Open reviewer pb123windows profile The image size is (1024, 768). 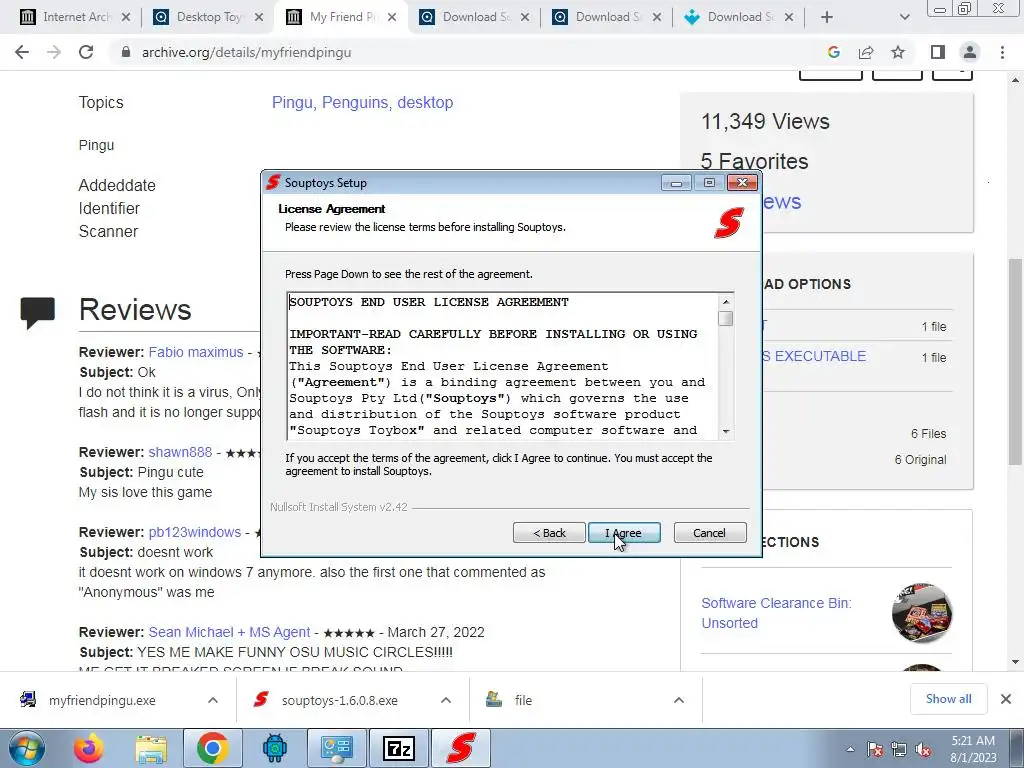[x=195, y=532]
